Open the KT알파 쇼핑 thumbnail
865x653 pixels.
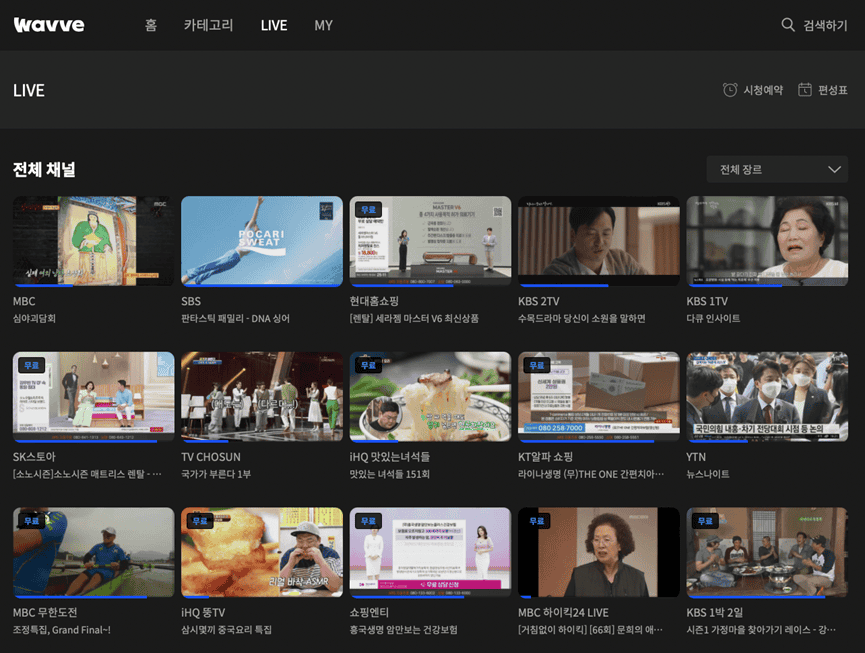coord(599,397)
